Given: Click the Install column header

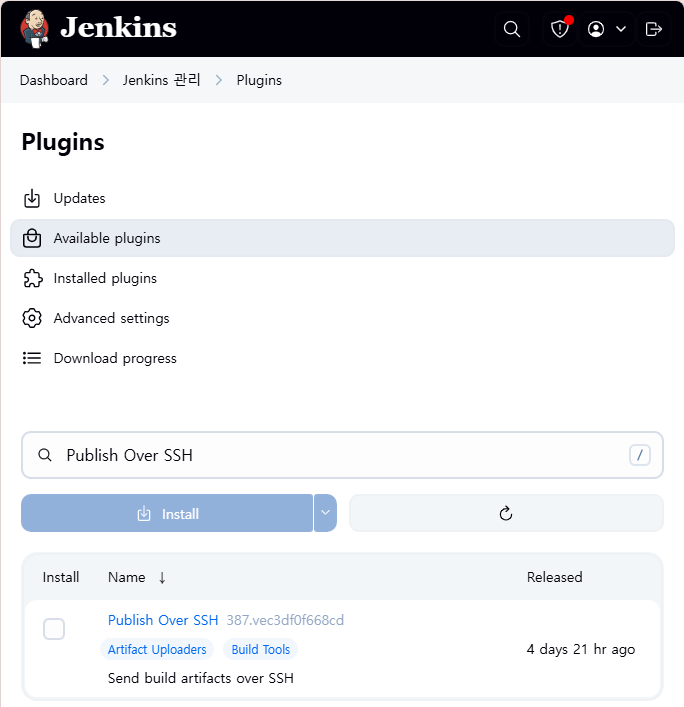Looking at the screenshot, I should click(x=61, y=577).
